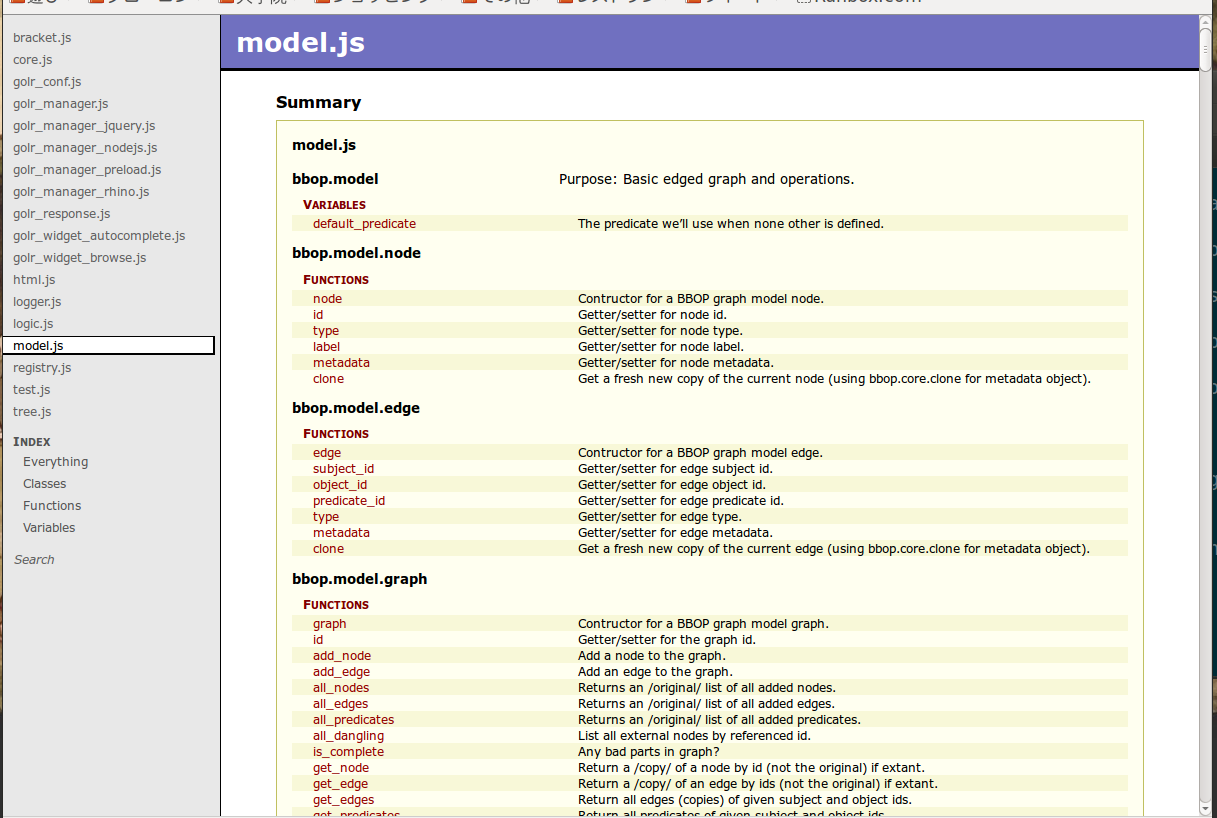Open the all_dangling function
This screenshot has width=1217, height=818.
(x=348, y=736)
